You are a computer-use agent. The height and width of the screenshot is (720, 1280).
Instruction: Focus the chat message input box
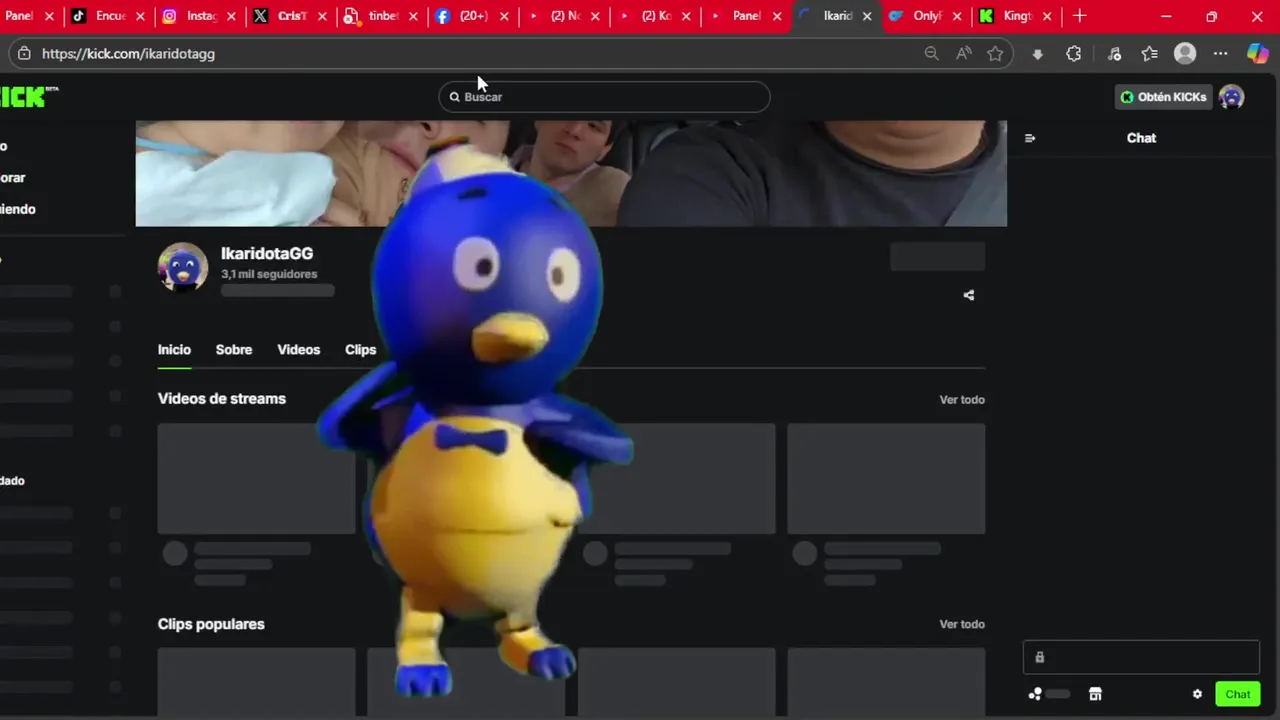click(1141, 657)
